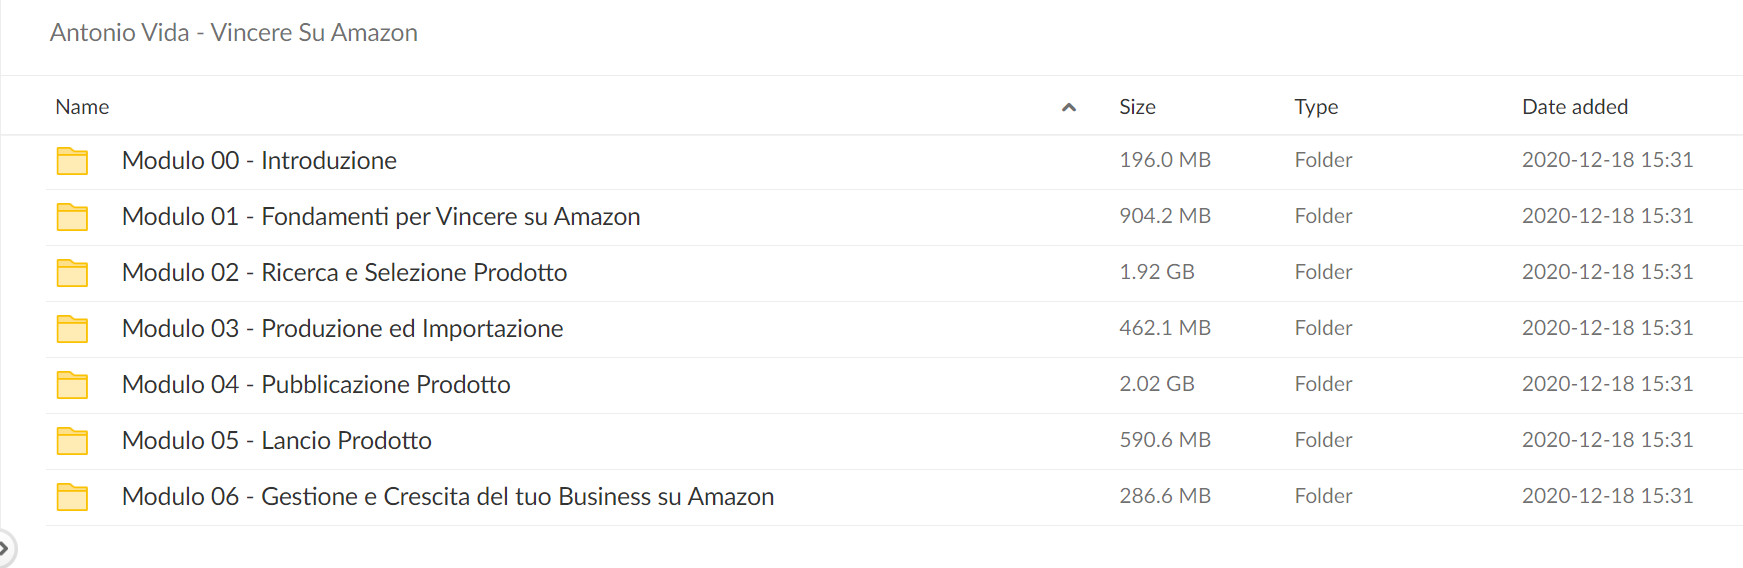This screenshot has width=1743, height=568.
Task: Open Modulo 02 - Ricerca e Selezione Prodotto
Action: [x=344, y=273]
